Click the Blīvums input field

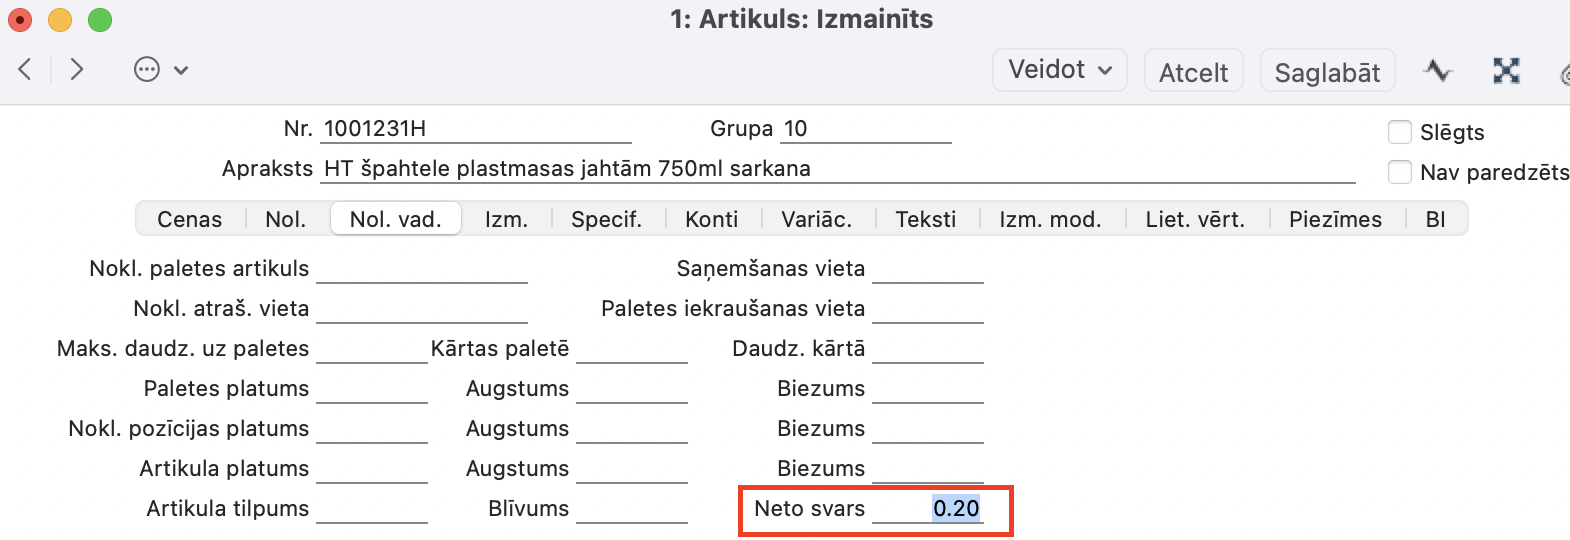click(x=632, y=509)
